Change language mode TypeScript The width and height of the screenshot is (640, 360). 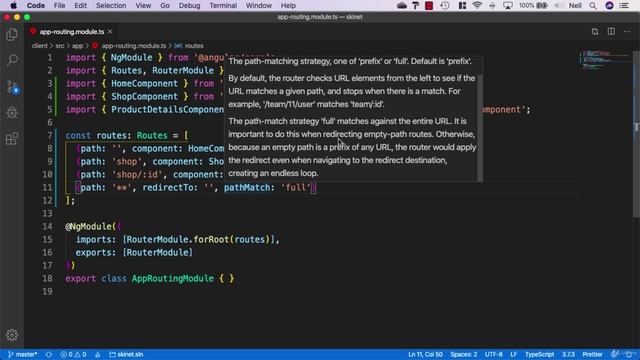coord(539,354)
